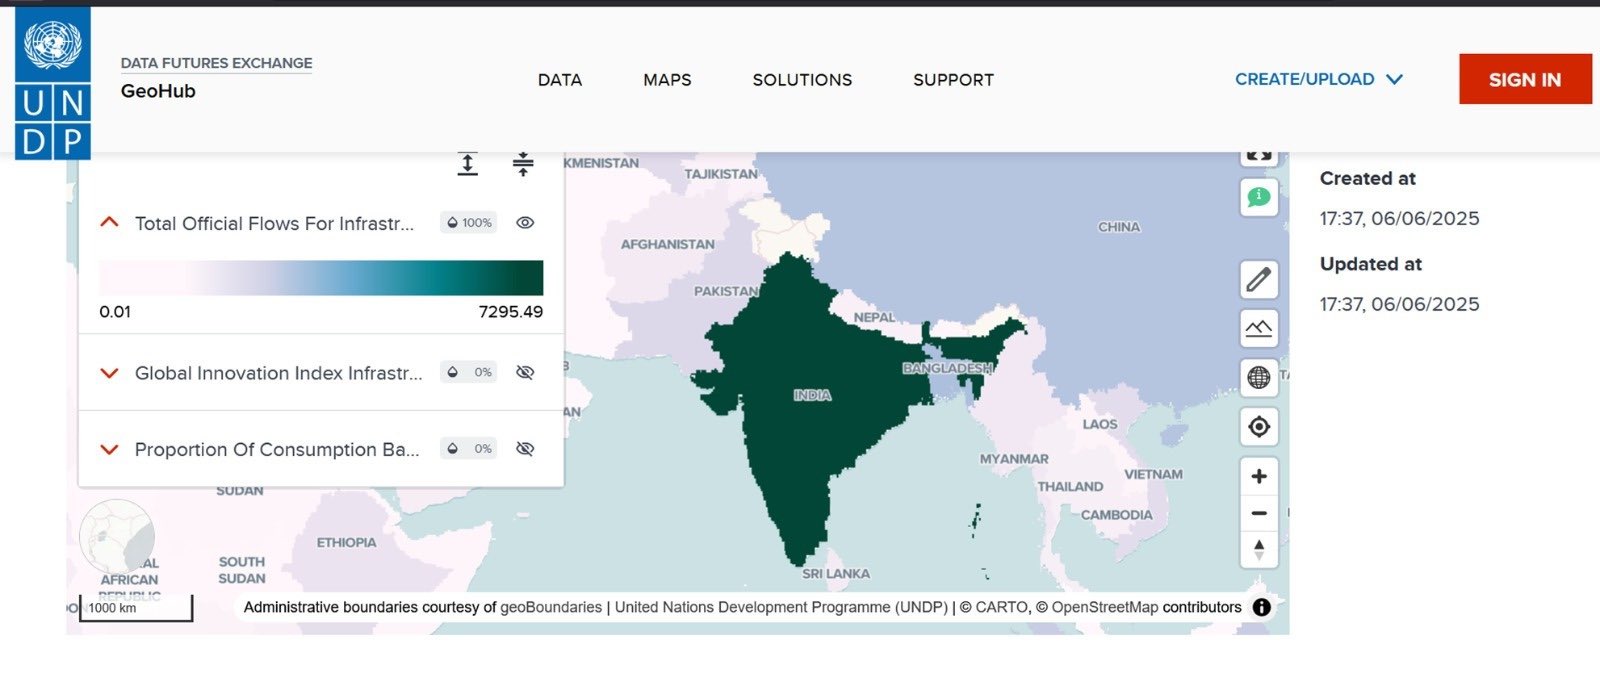This screenshot has width=1600, height=682.
Task: Open the SOLUTIONS menu
Action: click(x=802, y=80)
